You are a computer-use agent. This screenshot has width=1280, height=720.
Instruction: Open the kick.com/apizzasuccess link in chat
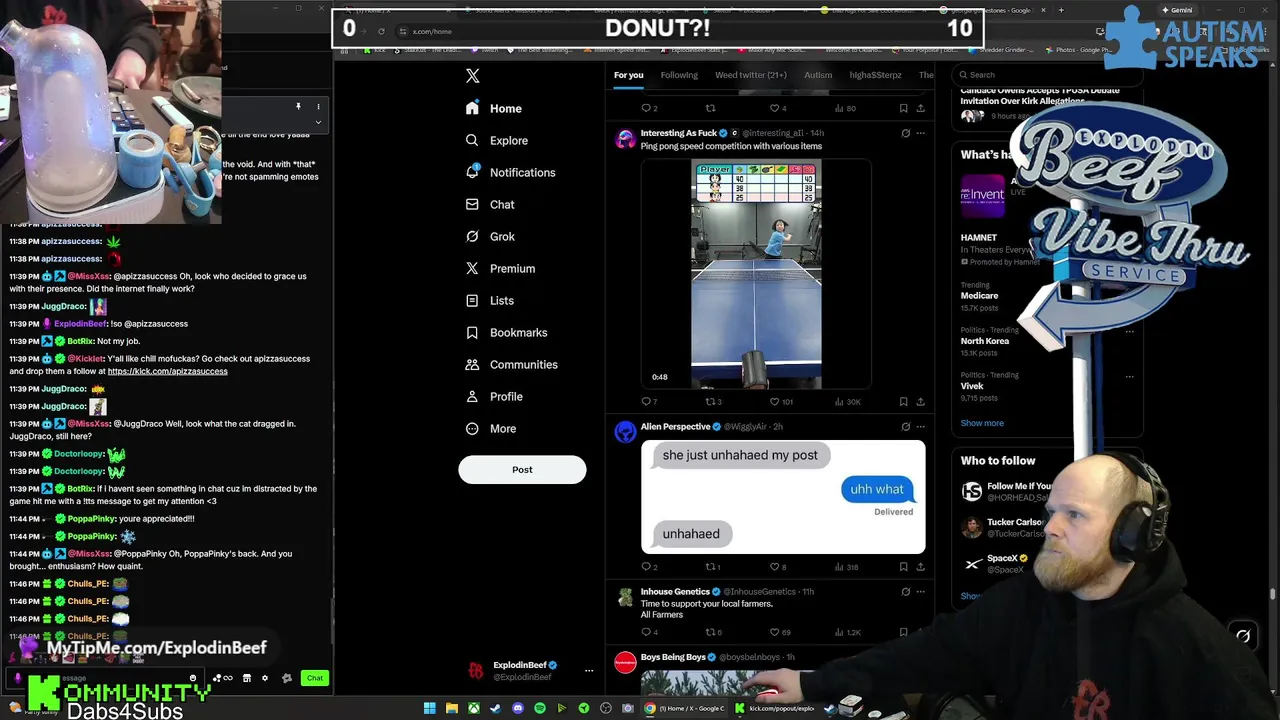pyautogui.click(x=167, y=372)
